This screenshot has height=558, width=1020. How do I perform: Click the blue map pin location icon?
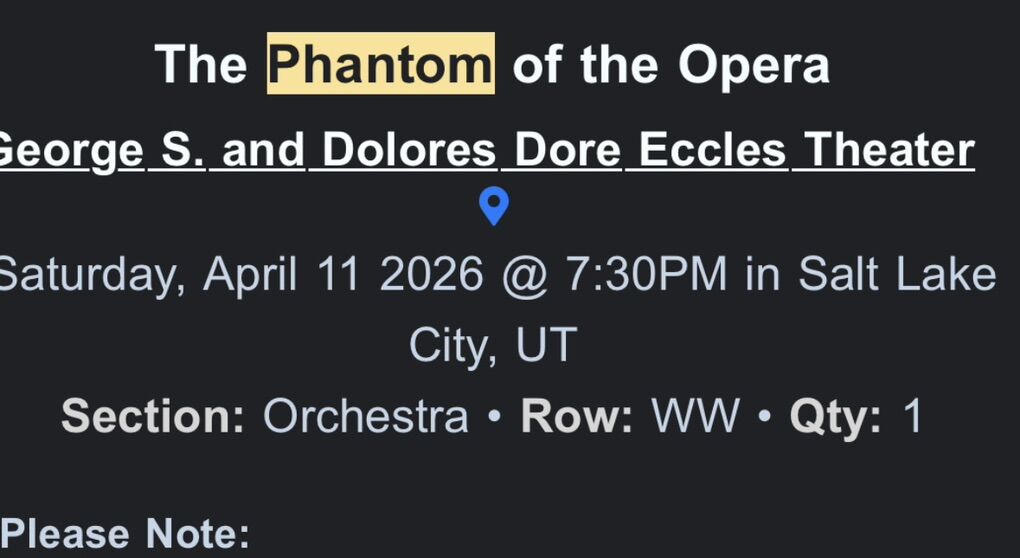point(494,207)
